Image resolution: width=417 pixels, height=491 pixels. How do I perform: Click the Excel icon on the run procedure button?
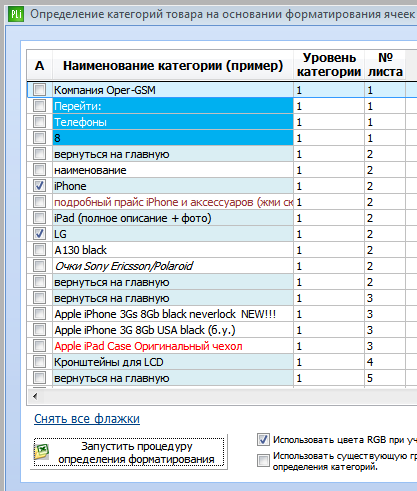tap(42, 452)
